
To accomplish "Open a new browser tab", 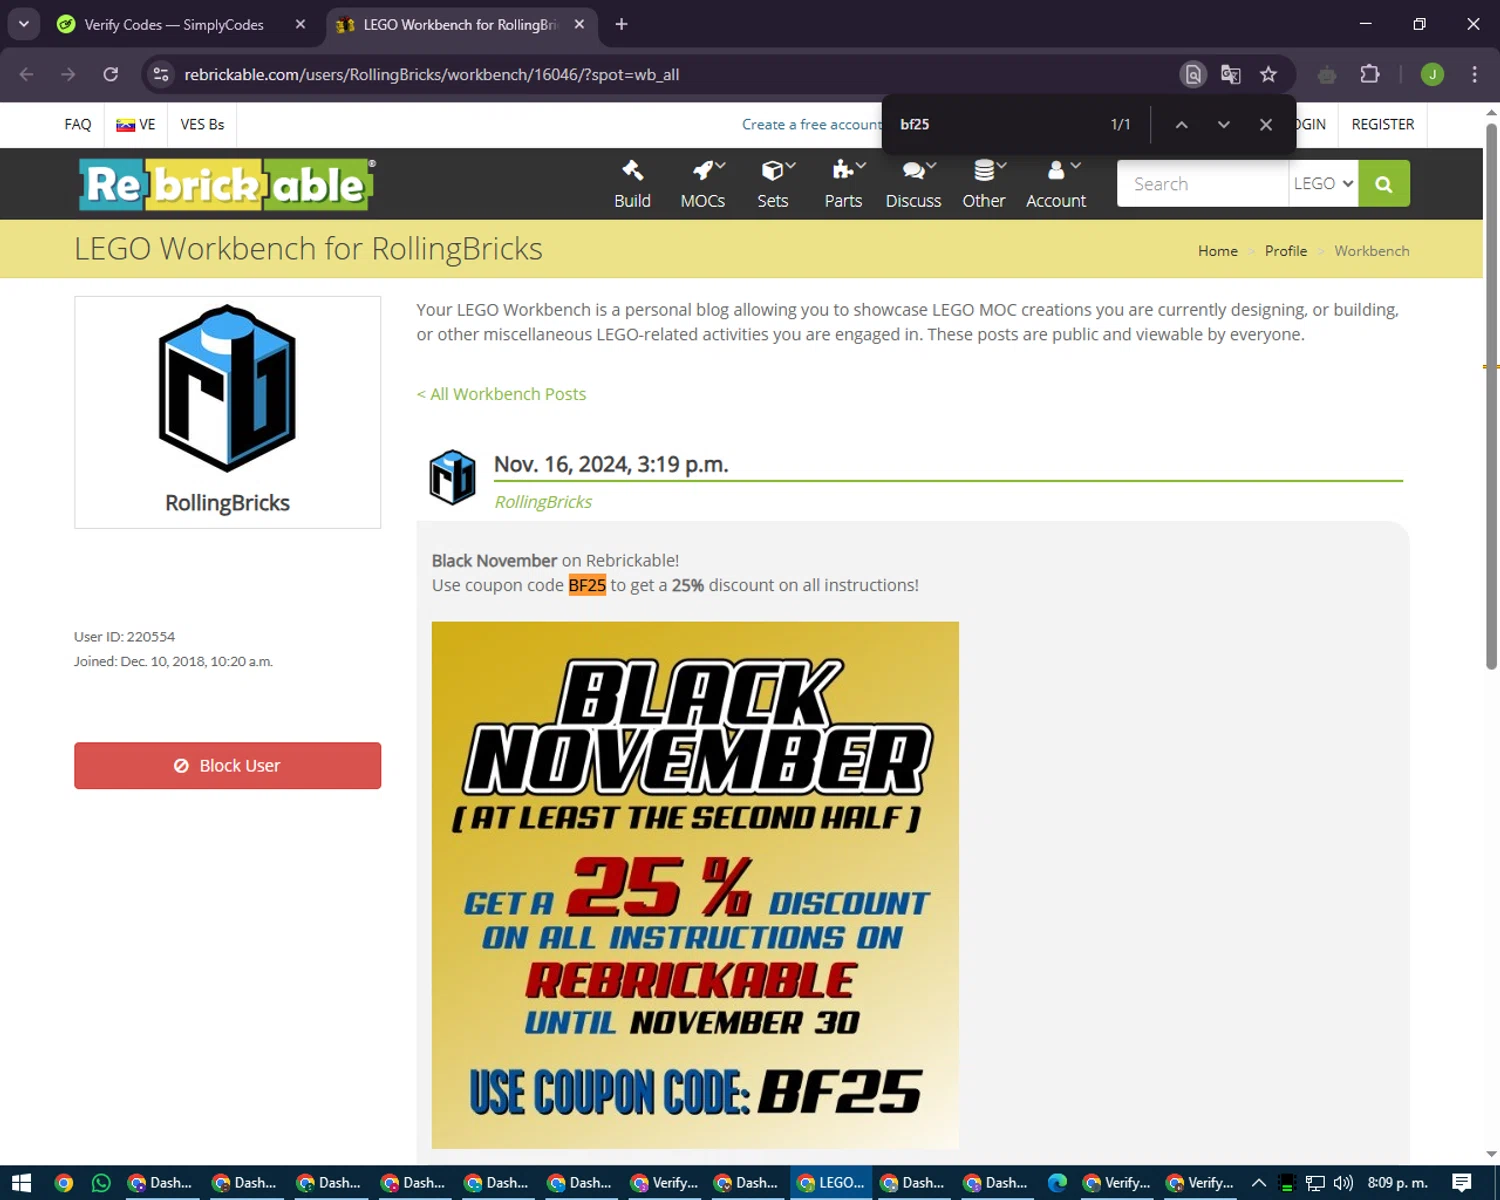I will point(621,24).
